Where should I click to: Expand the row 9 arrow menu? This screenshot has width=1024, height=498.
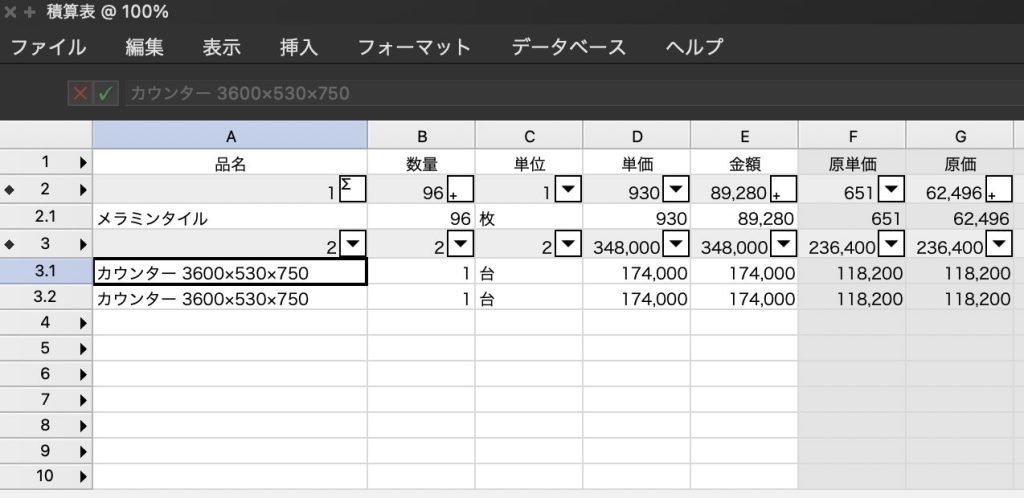pos(84,451)
